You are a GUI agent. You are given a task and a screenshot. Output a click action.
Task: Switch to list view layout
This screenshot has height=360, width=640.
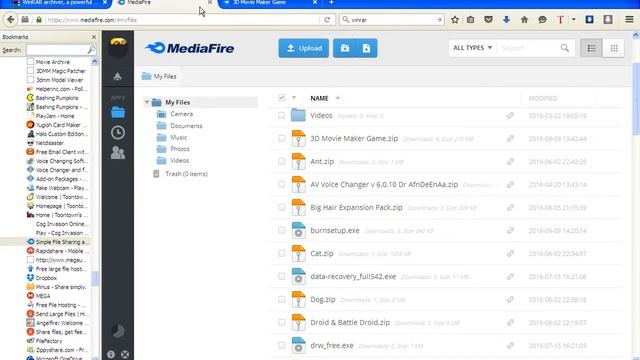click(591, 48)
